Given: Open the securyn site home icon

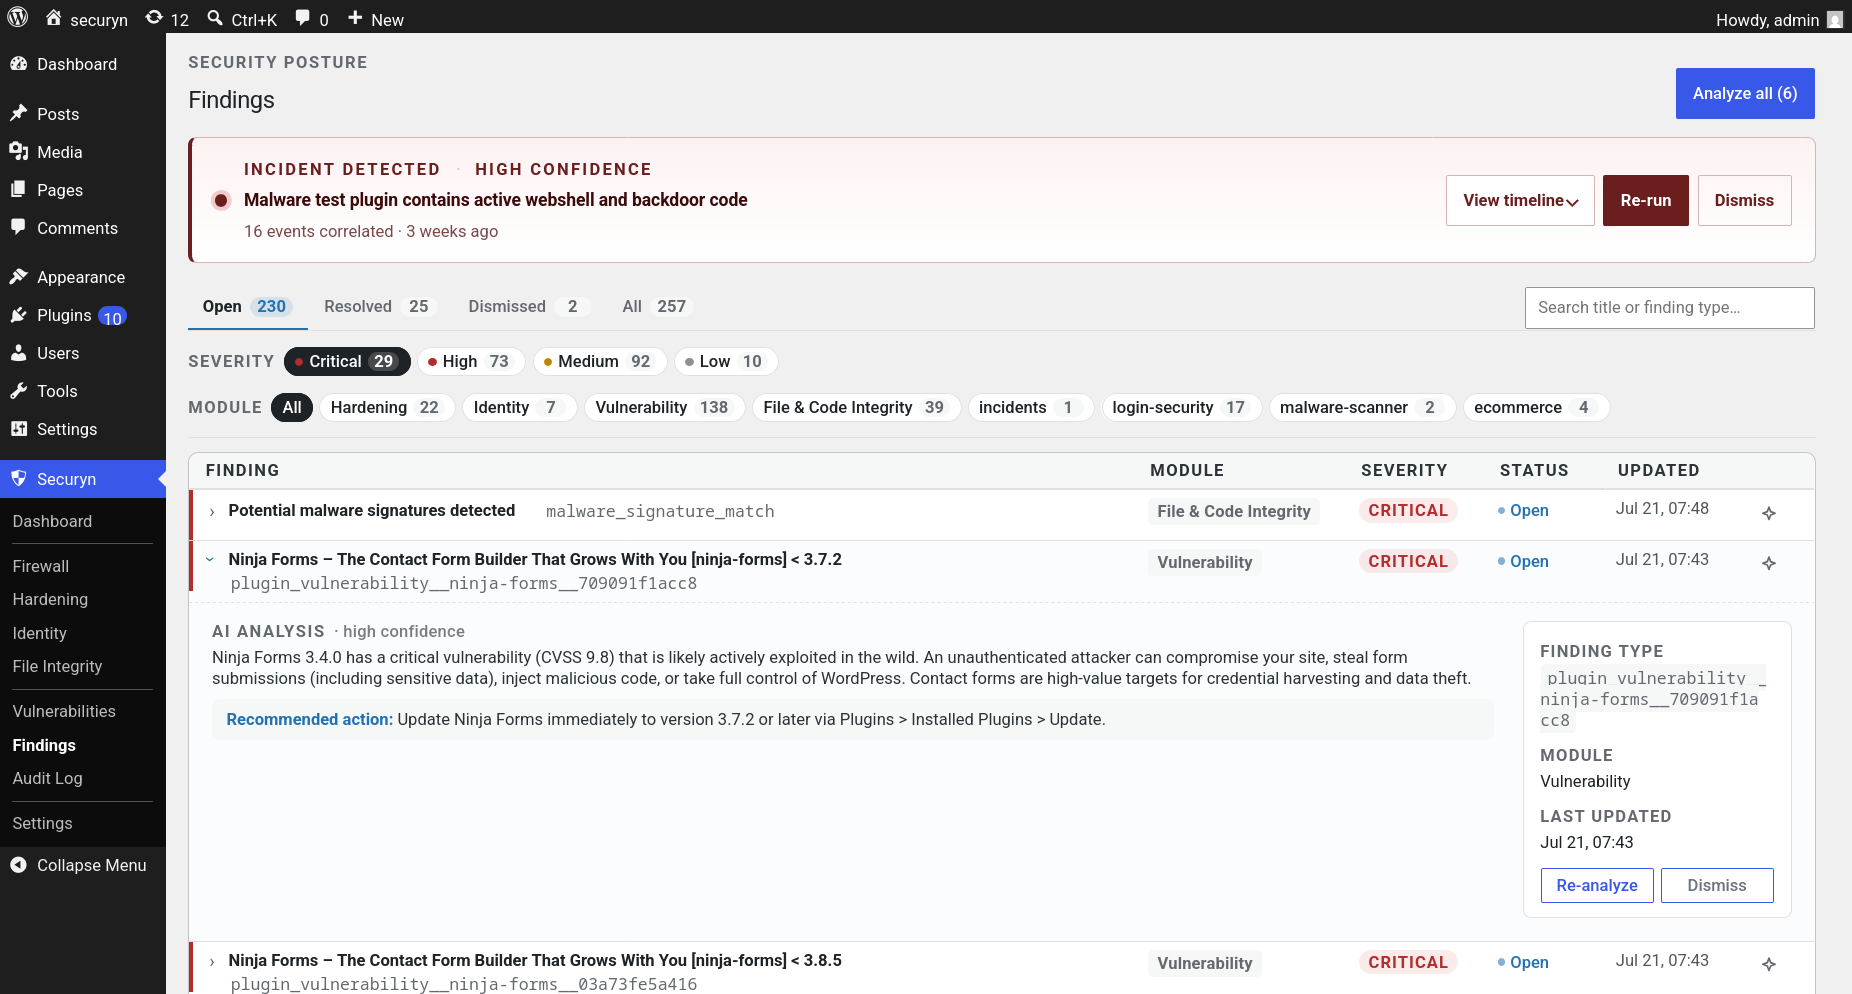Looking at the screenshot, I should 54,18.
